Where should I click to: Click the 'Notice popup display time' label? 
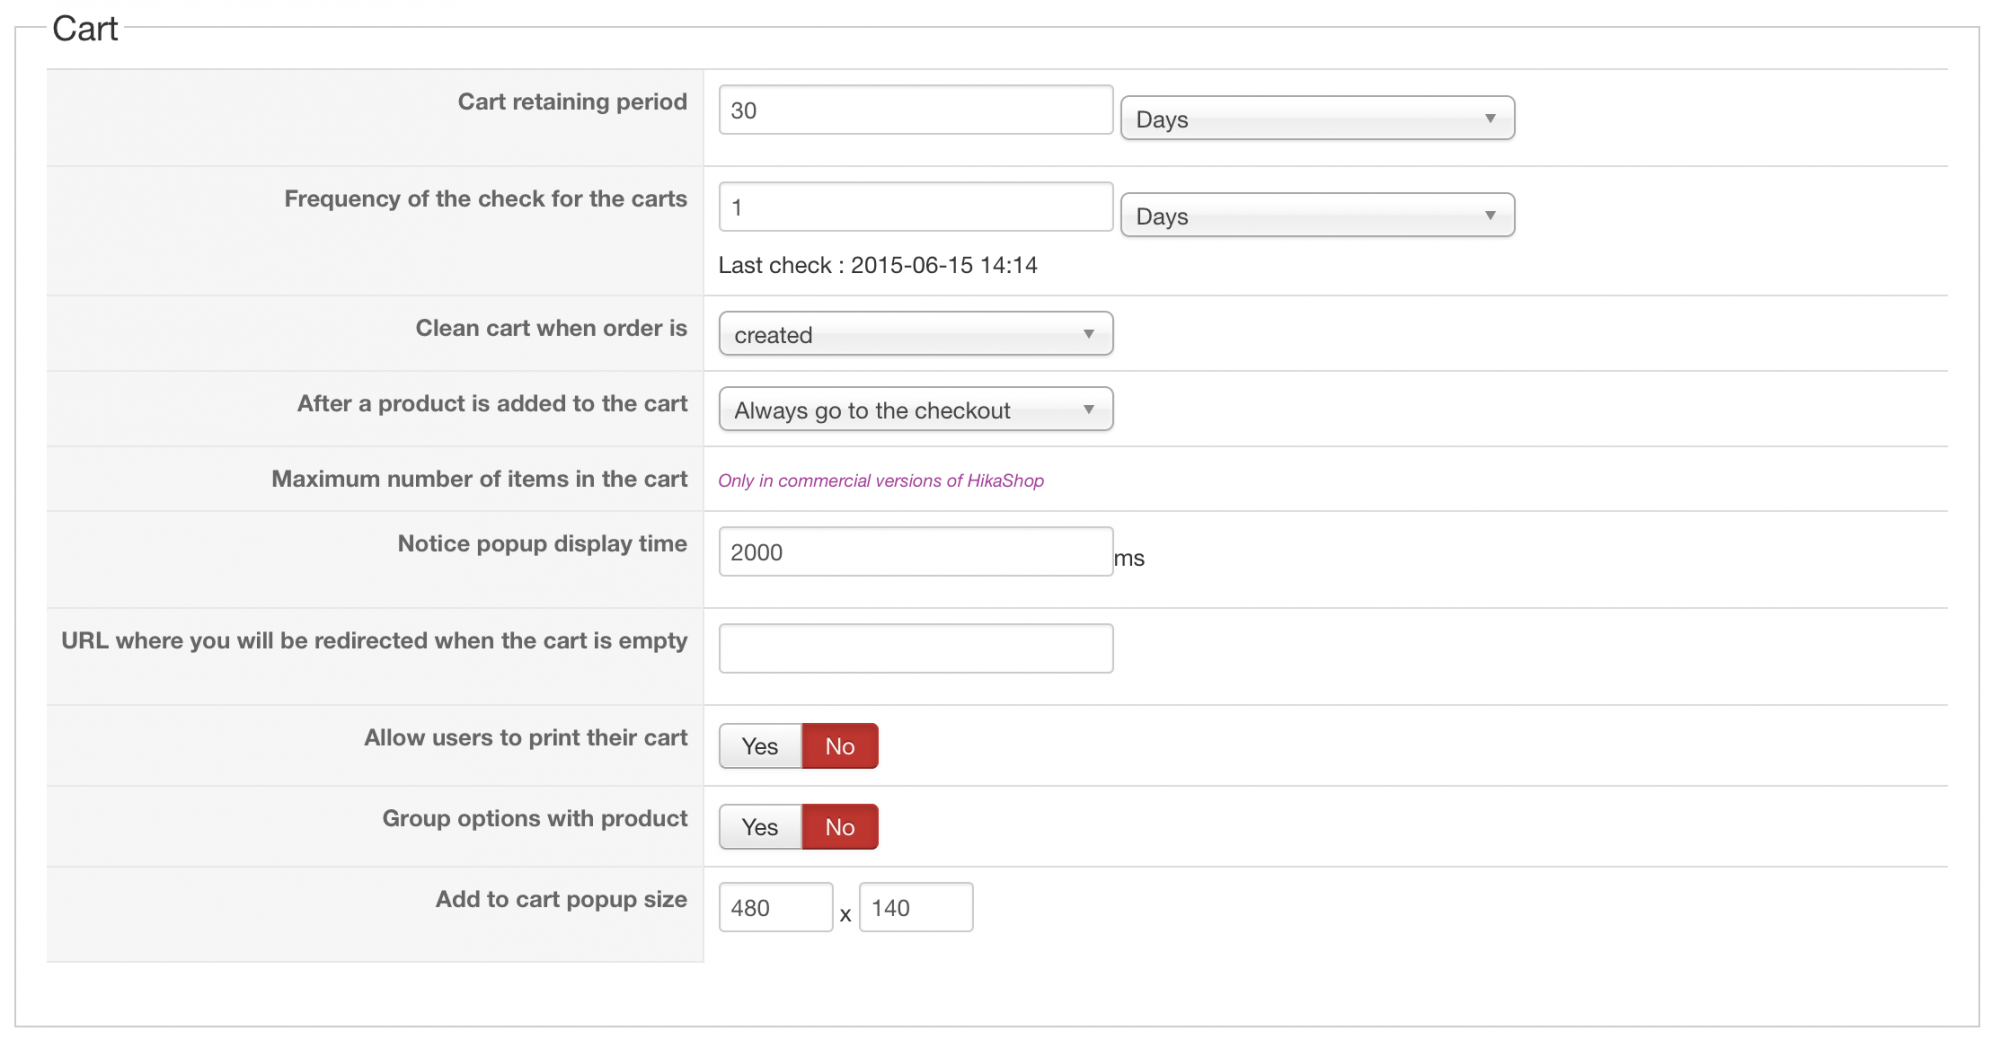pos(542,544)
